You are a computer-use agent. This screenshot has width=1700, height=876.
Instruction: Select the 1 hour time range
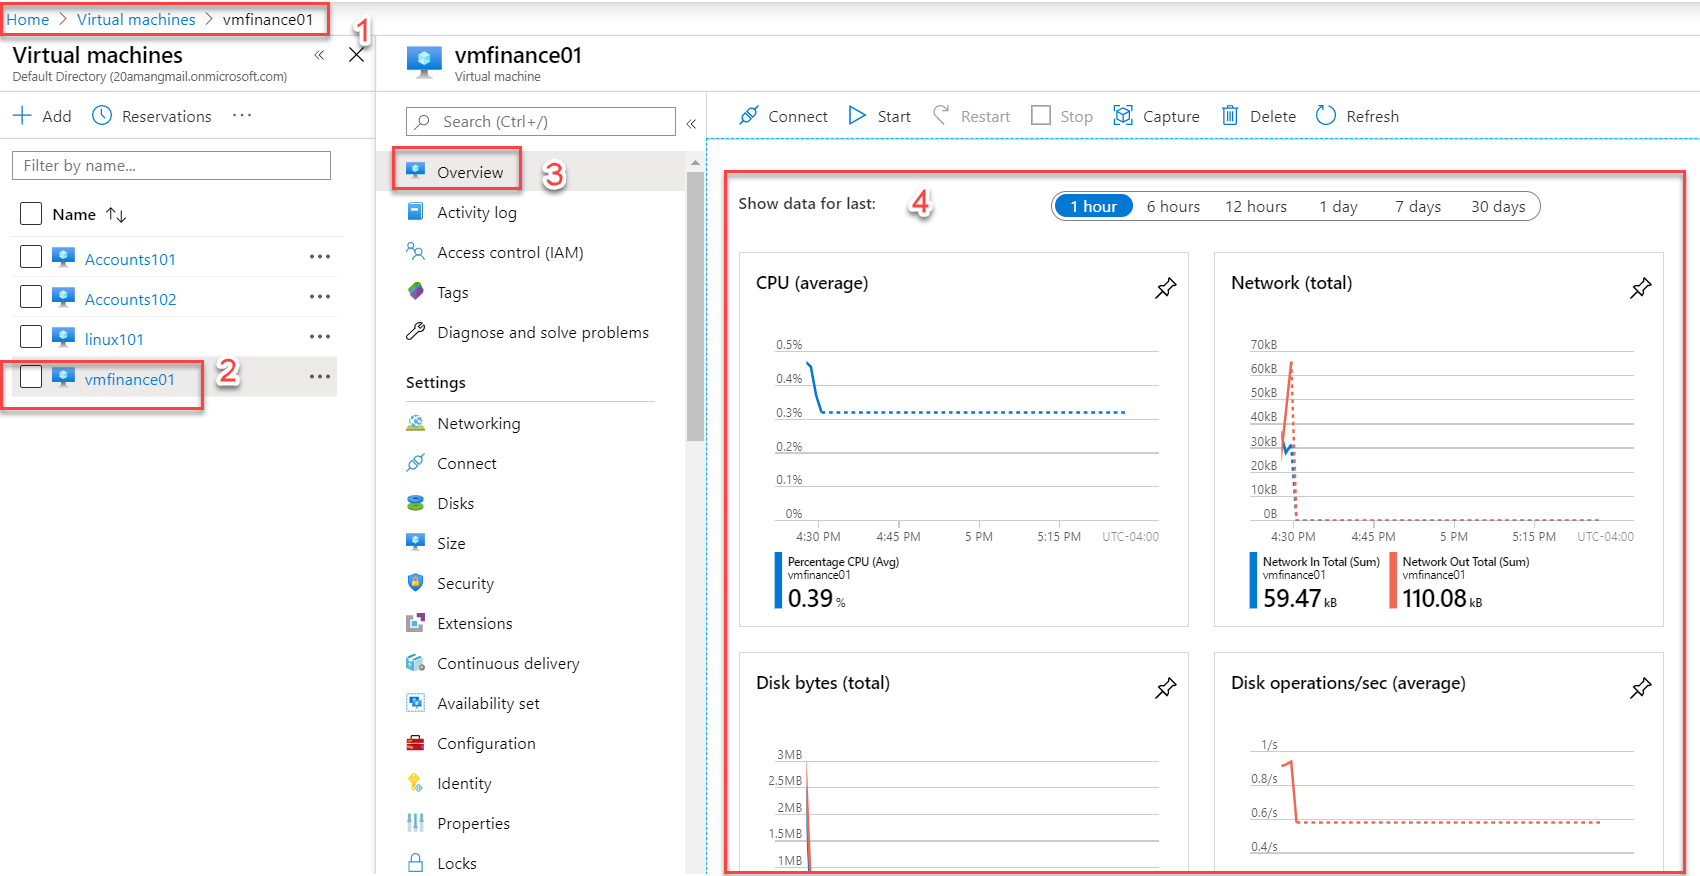[1093, 206]
